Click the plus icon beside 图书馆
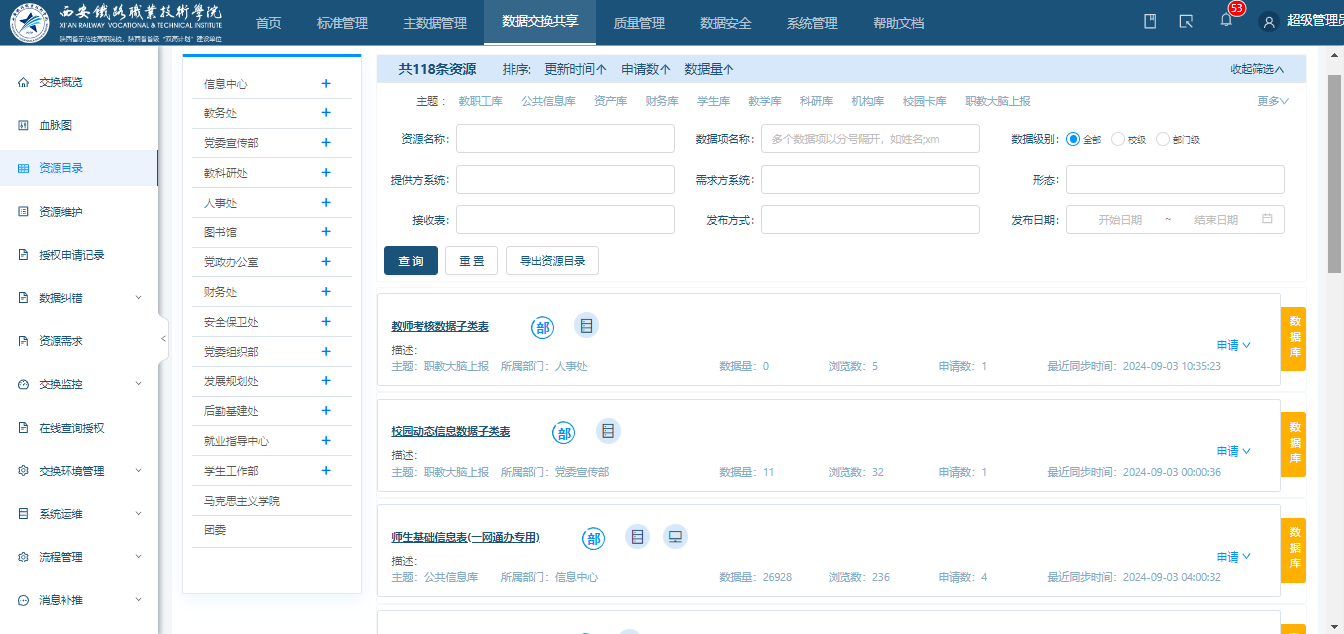Viewport: 1344px width, 634px height. (326, 232)
